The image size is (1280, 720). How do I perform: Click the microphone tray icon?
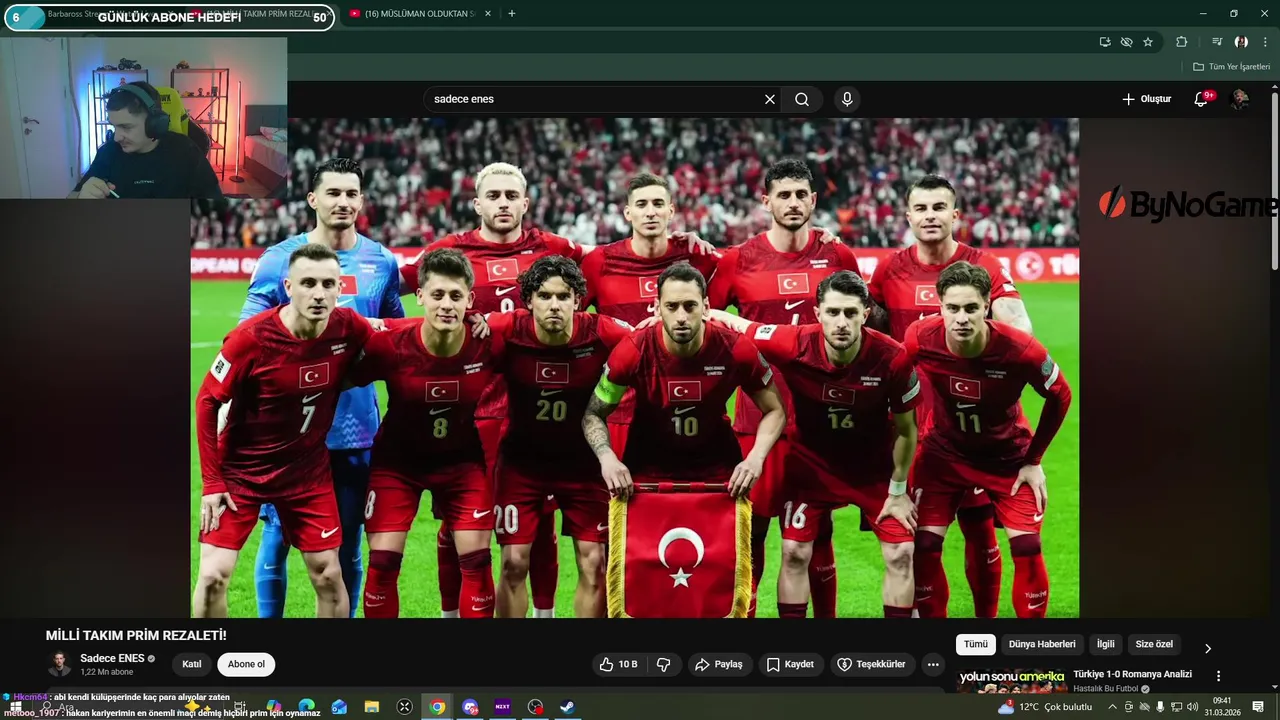1160,707
